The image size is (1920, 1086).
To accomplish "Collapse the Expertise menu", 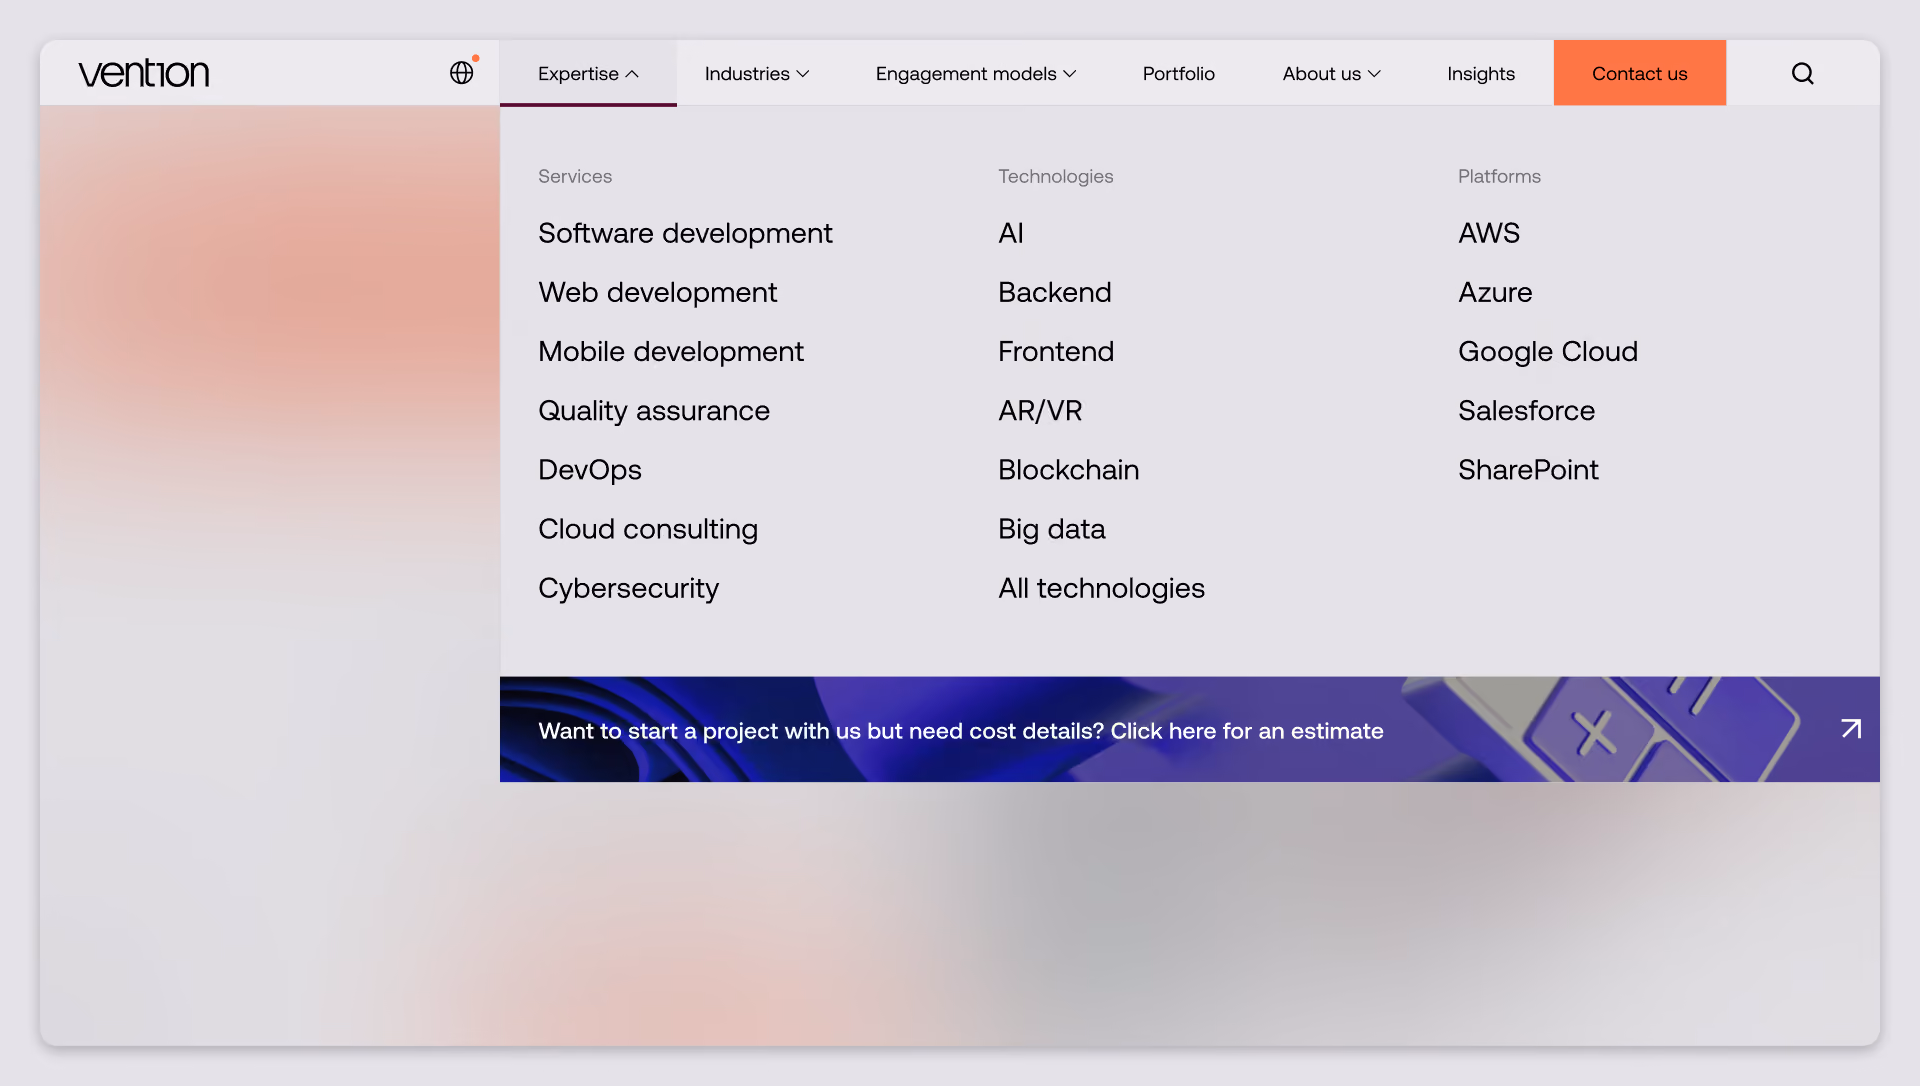I will (x=588, y=73).
